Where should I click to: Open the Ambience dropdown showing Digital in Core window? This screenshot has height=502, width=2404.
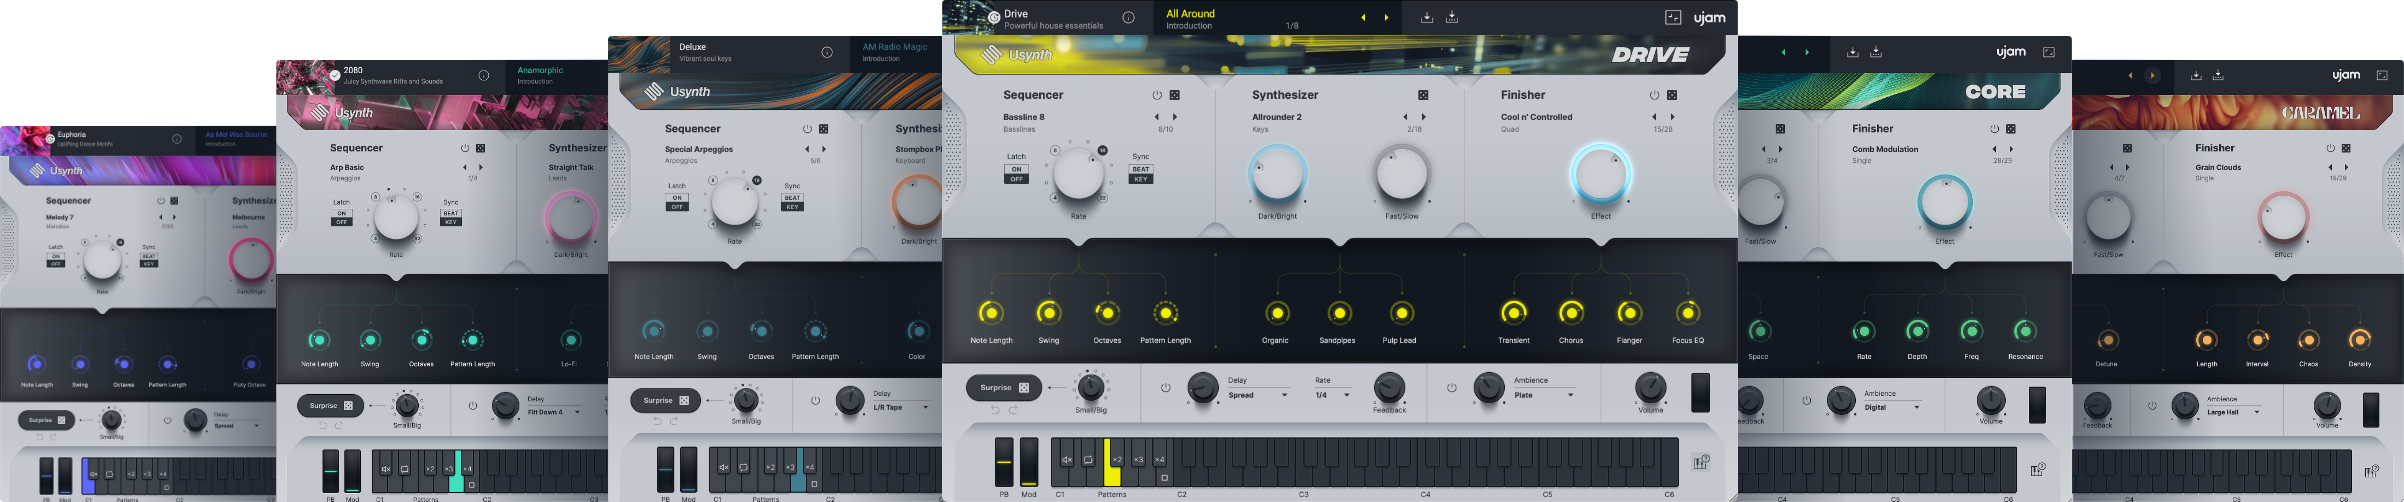click(1893, 407)
